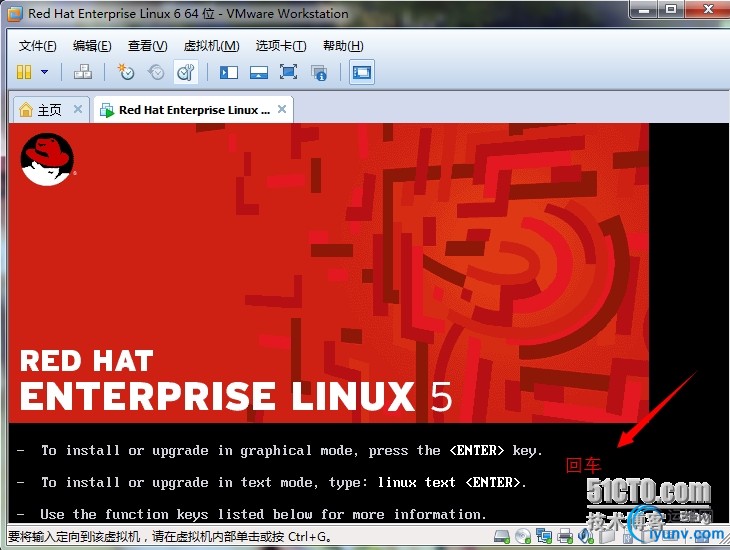Take a snapshot of this virtual machine
The image size is (730, 550).
click(125, 72)
